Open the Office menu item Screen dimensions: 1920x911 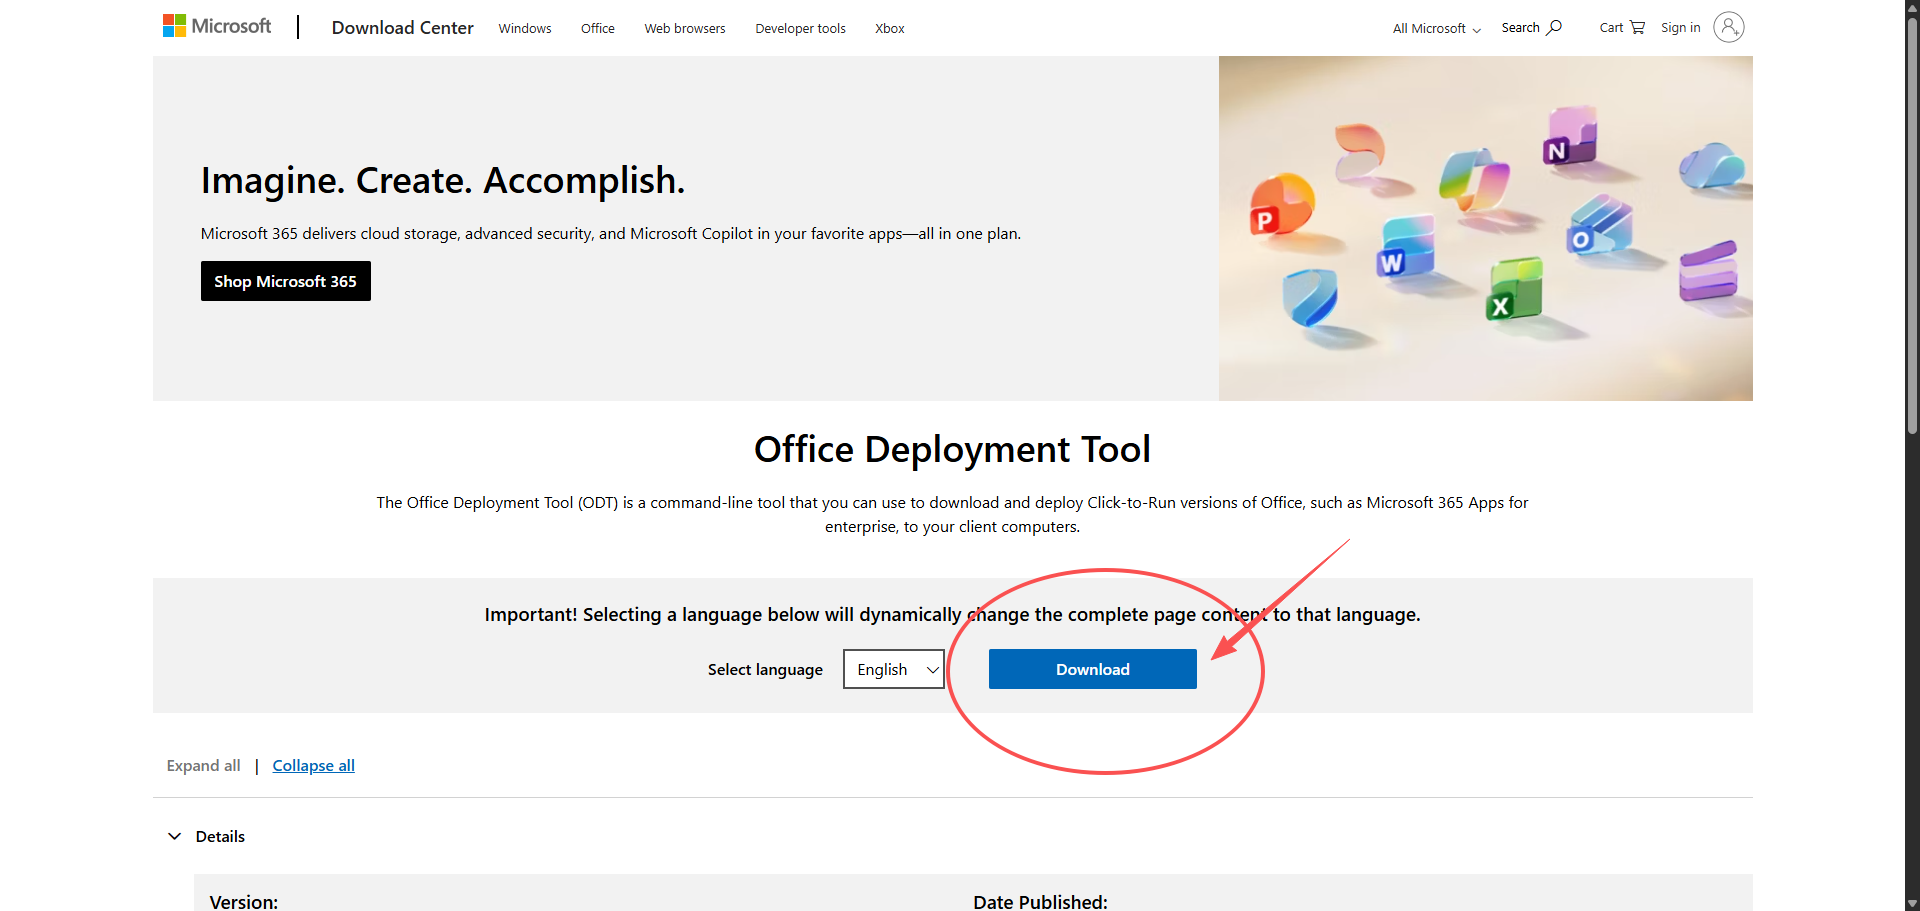point(598,29)
